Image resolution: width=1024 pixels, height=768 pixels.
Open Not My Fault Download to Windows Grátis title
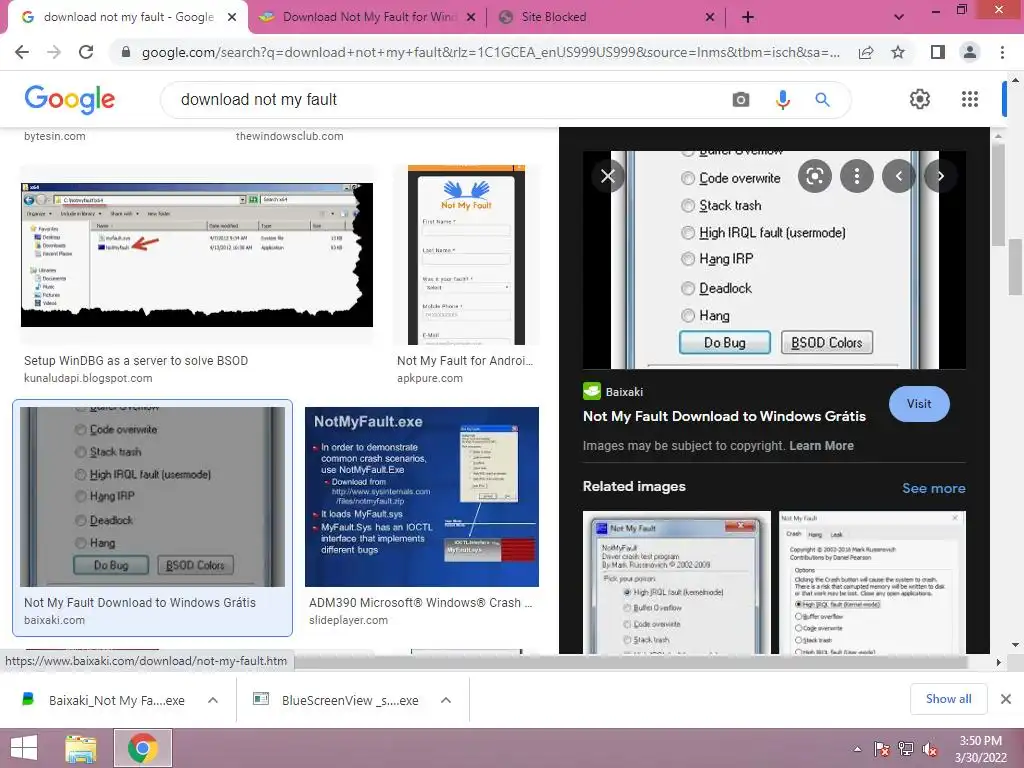pyautogui.click(x=724, y=416)
